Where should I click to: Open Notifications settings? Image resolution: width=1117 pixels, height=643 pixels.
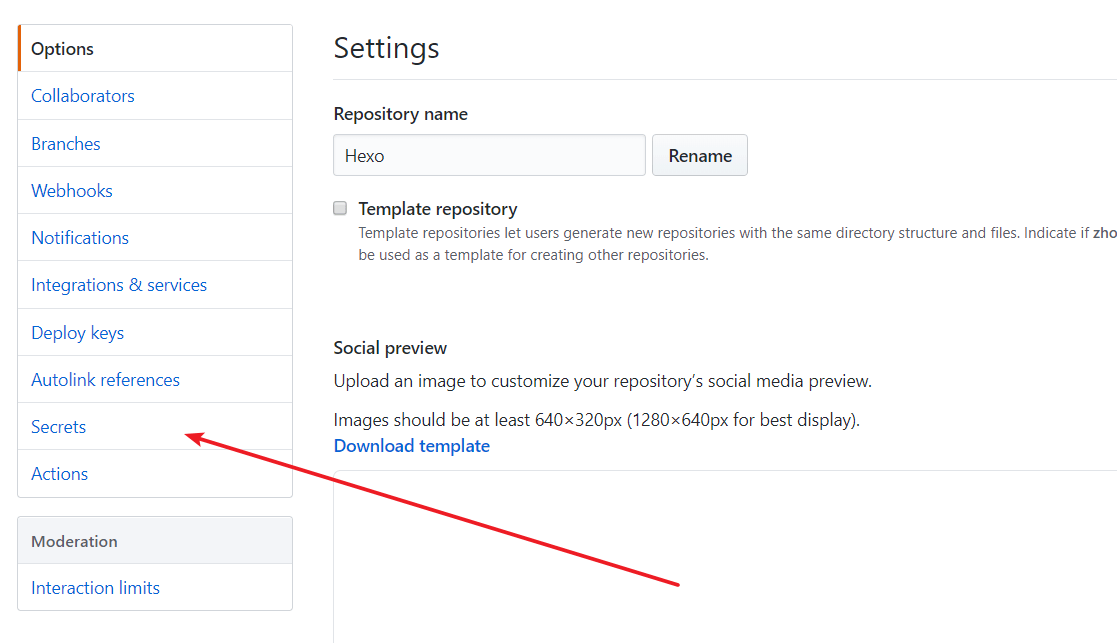click(80, 238)
